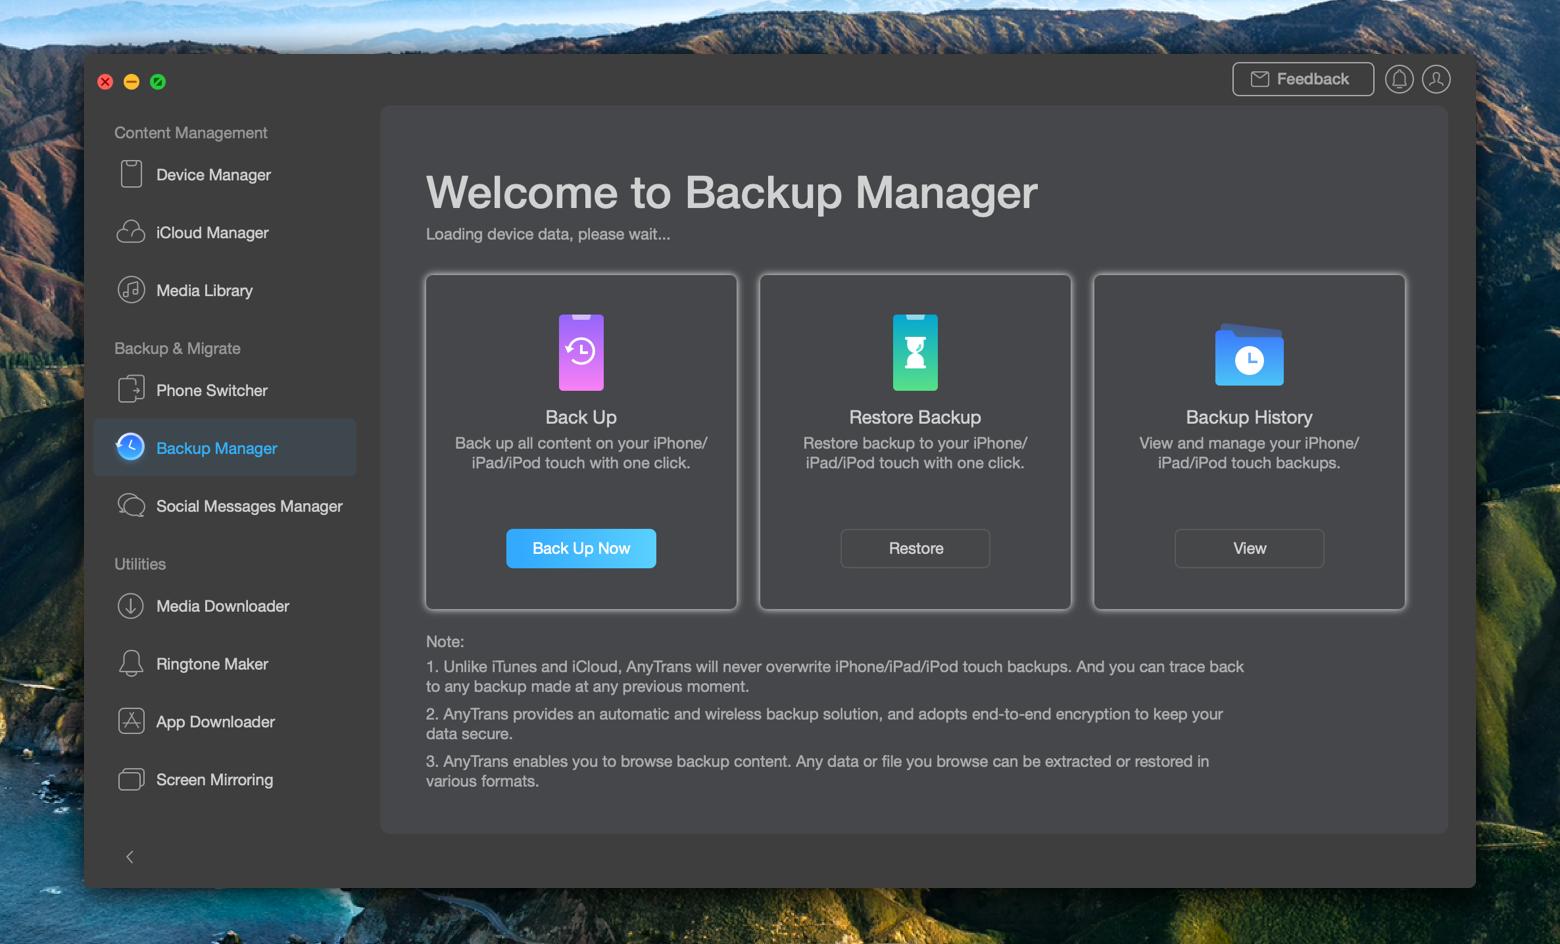The height and width of the screenshot is (944, 1560).
Task: Click the iCloud Manager cloud icon
Action: coord(131,232)
